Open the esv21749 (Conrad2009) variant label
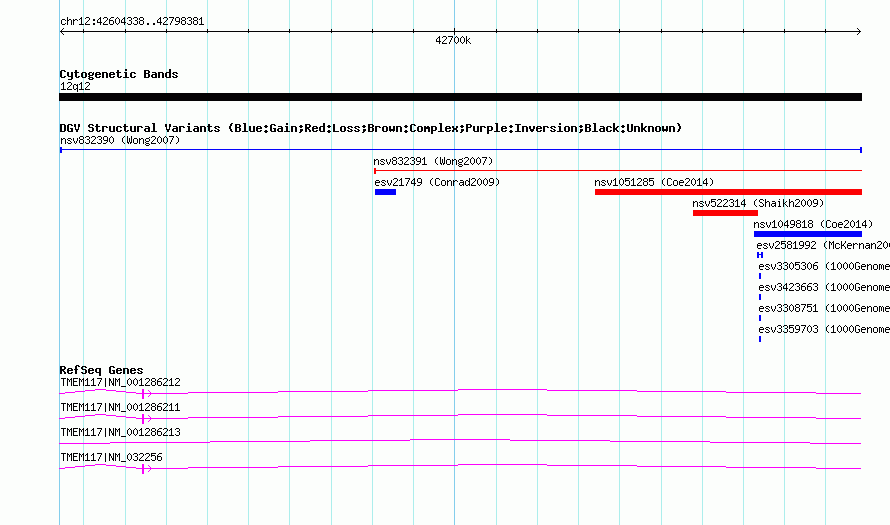The image size is (890, 525). [x=437, y=182]
